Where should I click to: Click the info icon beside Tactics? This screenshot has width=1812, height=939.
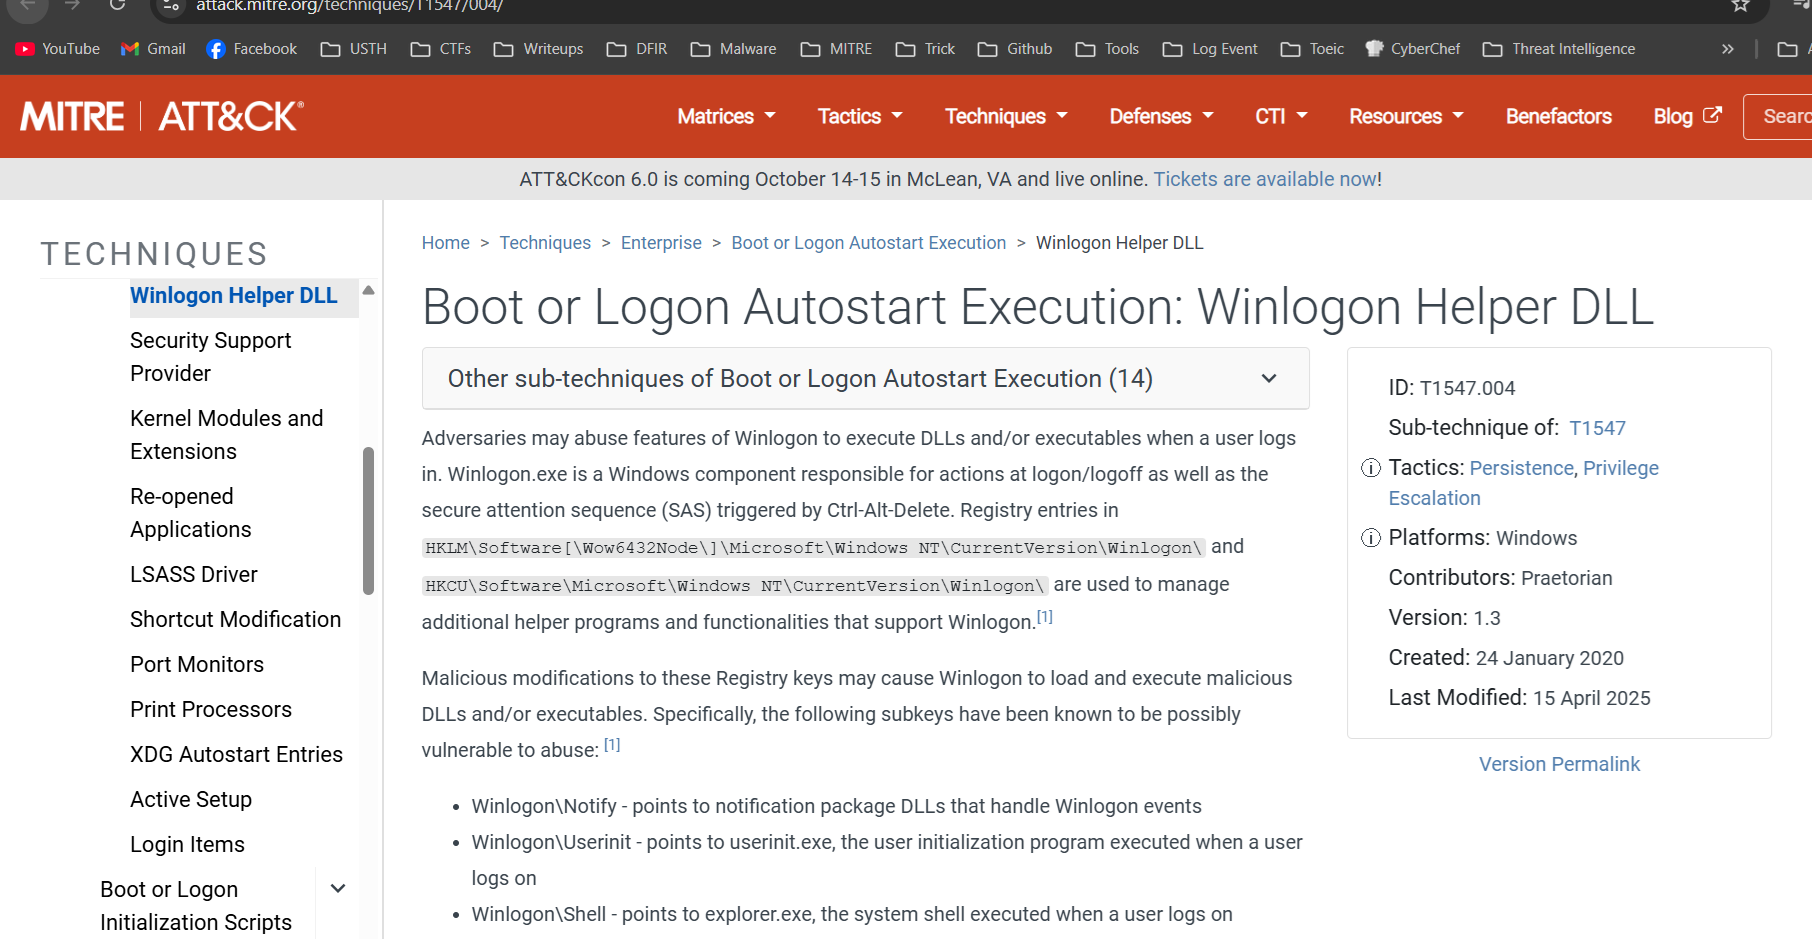point(1371,468)
